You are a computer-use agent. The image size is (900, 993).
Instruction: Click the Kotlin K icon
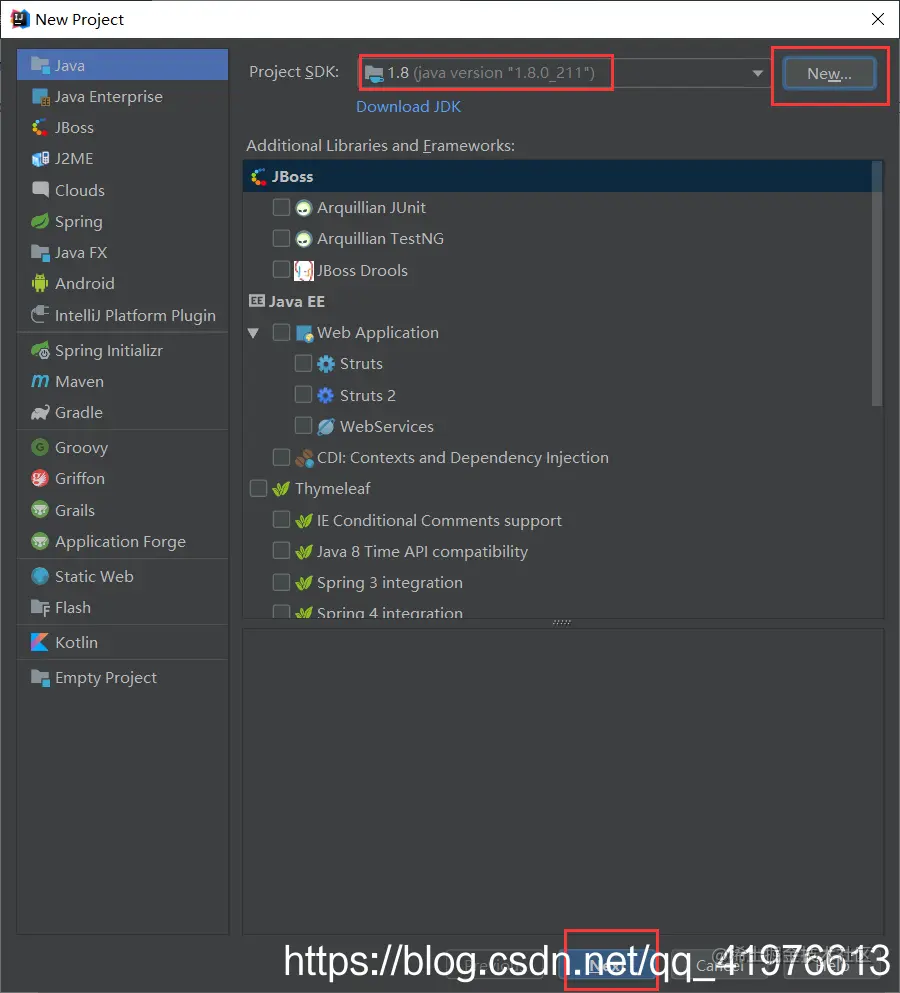pos(40,642)
